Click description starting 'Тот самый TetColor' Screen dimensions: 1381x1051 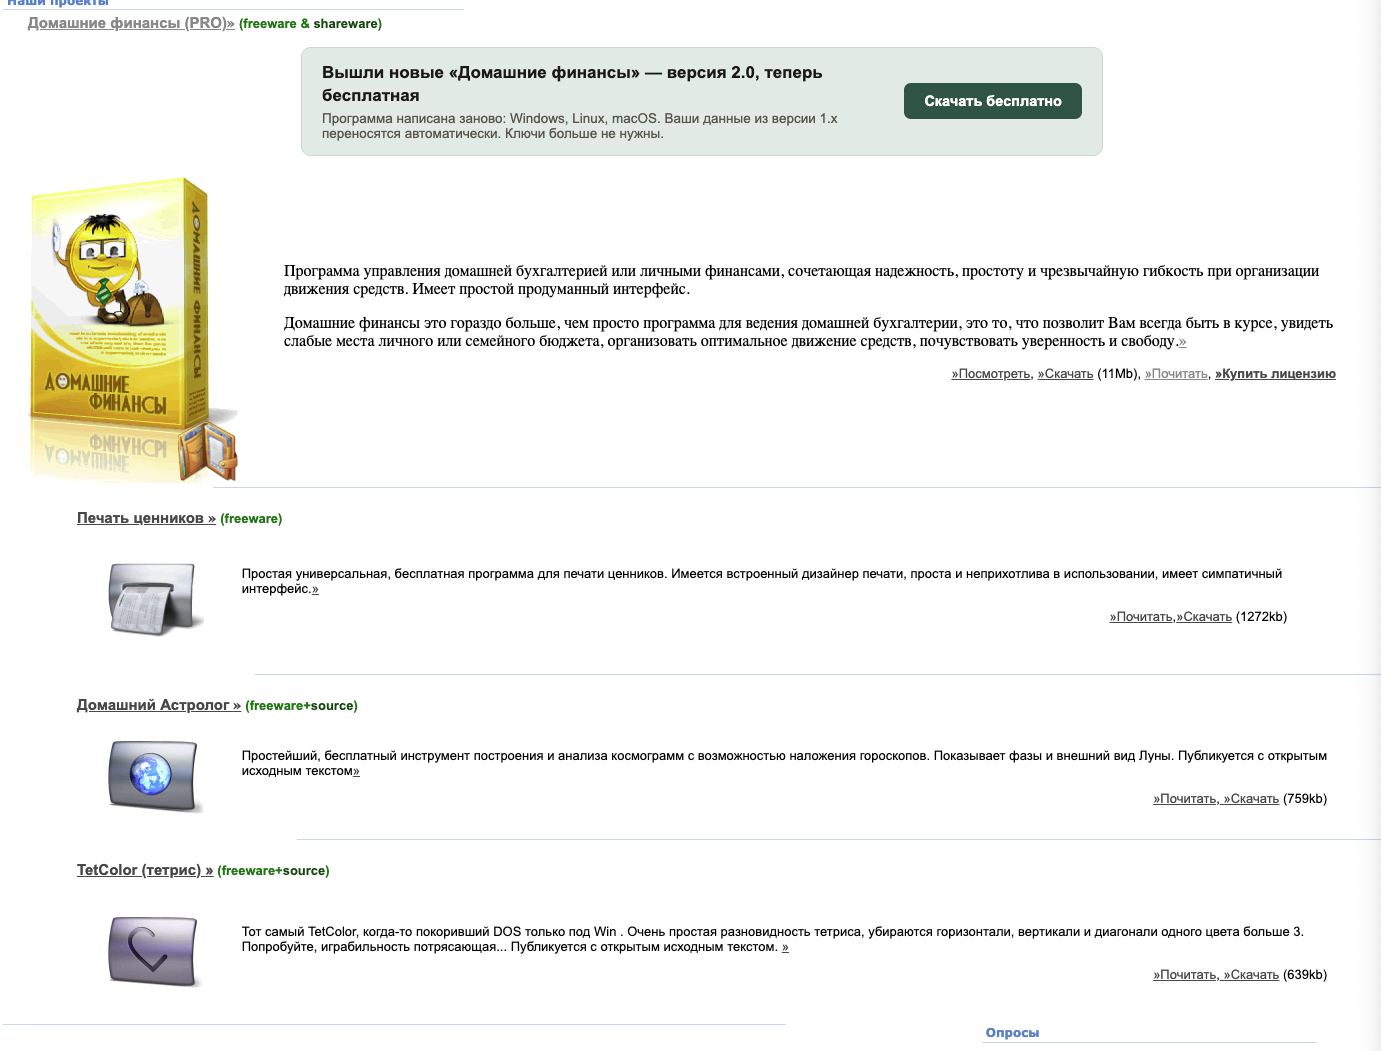(x=772, y=939)
